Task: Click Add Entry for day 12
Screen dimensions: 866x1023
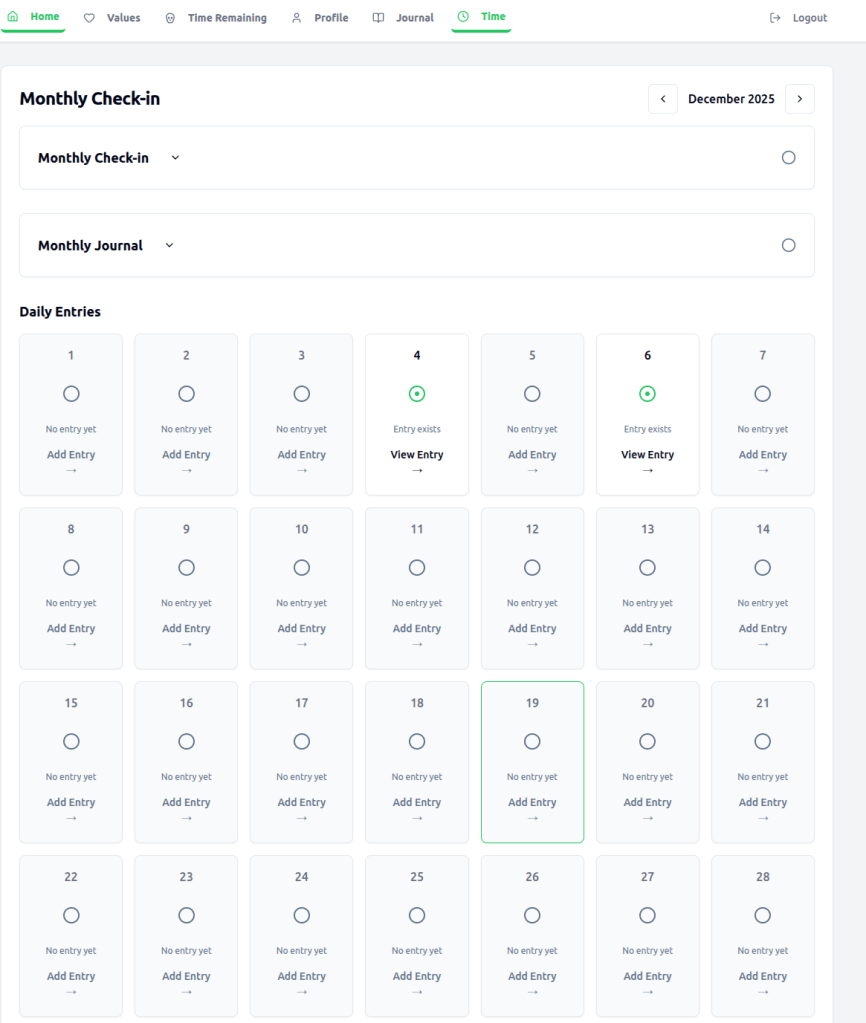Action: (x=532, y=629)
